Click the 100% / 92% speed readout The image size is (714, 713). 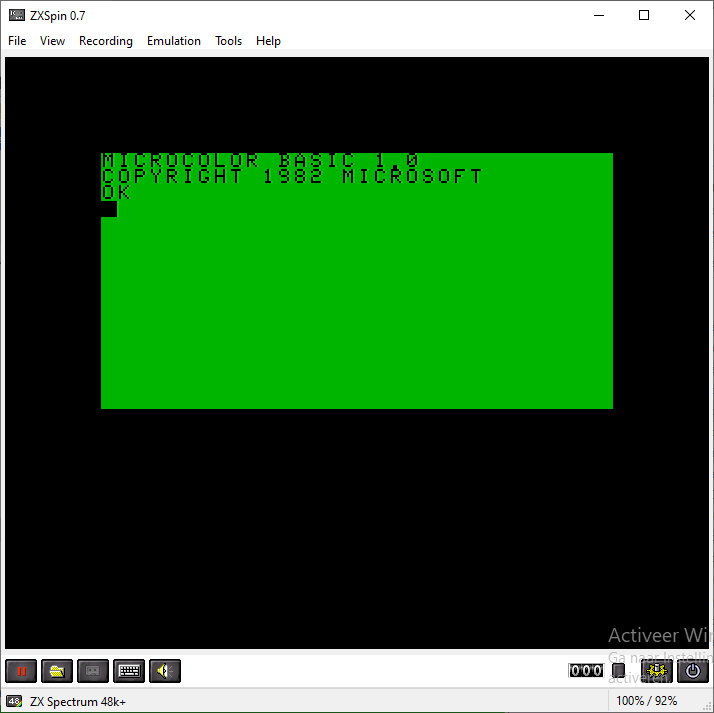click(x=646, y=701)
